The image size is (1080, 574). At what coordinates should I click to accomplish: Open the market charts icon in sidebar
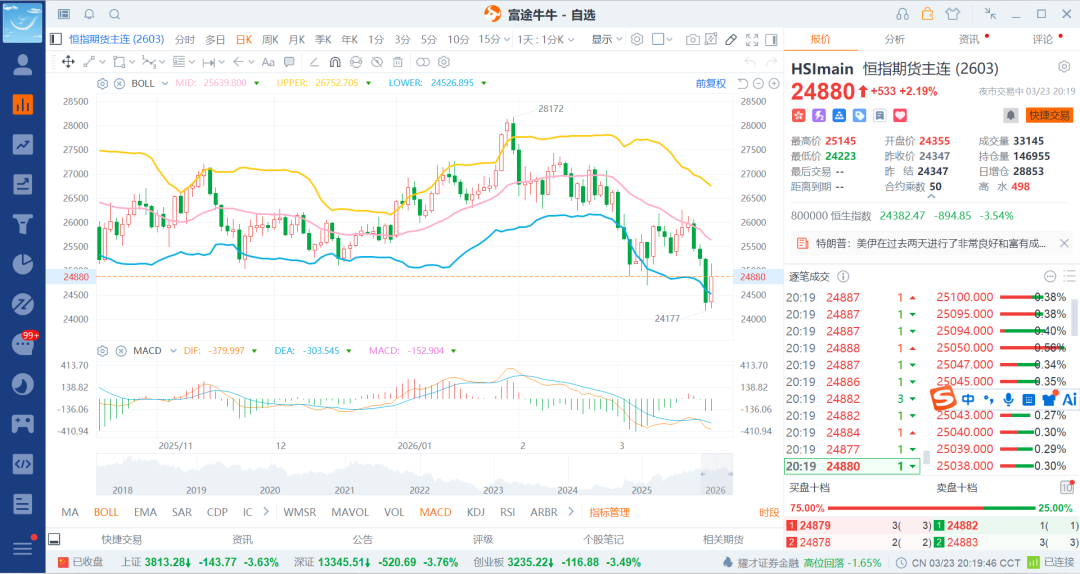point(22,104)
